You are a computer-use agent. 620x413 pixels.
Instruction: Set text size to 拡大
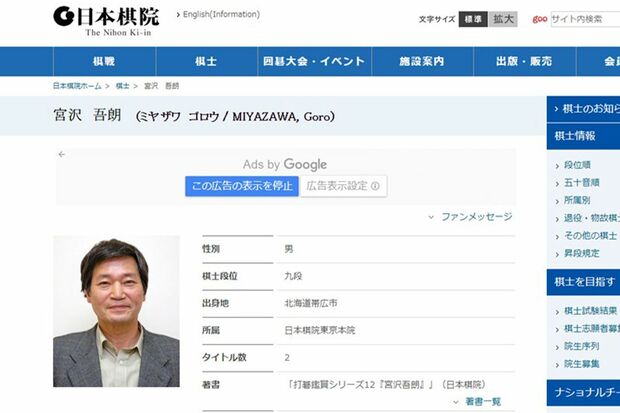tap(504, 19)
